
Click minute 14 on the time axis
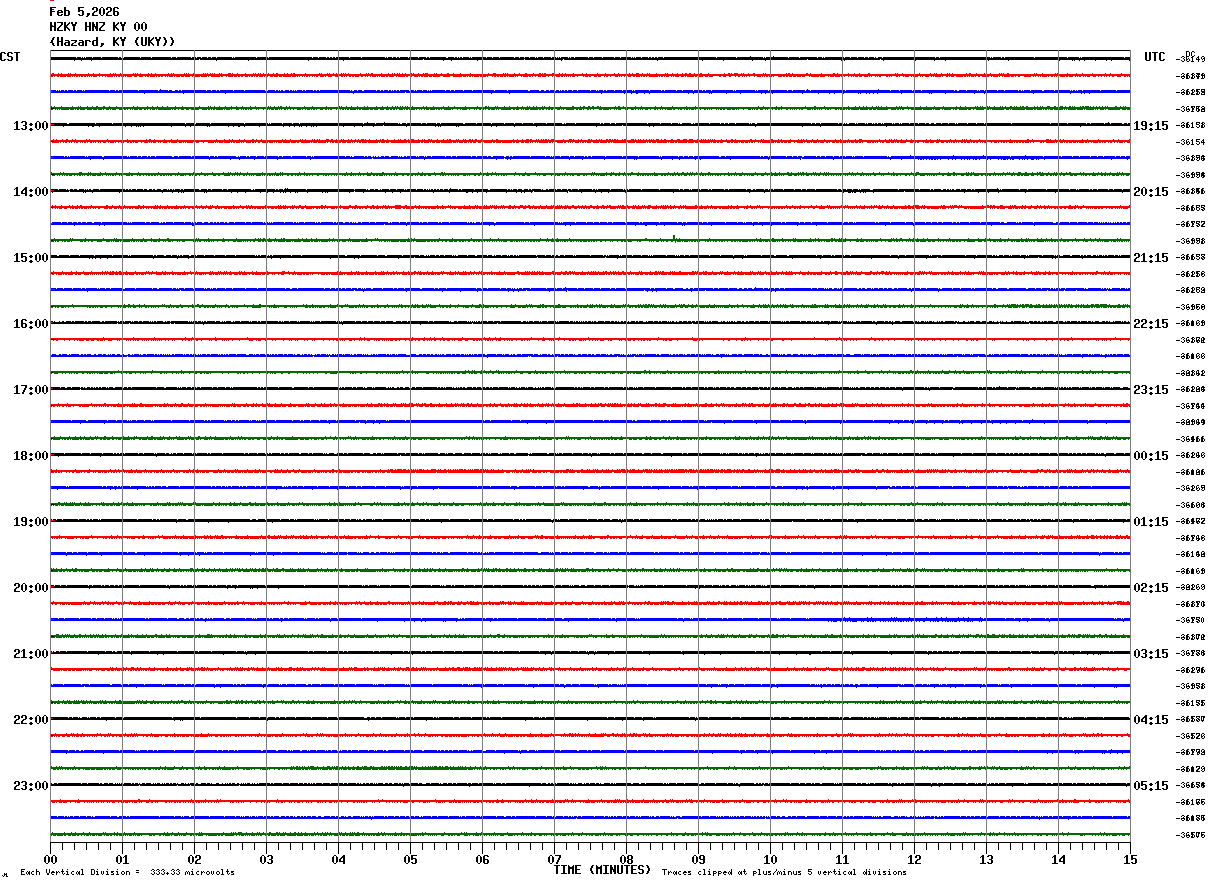[1058, 859]
